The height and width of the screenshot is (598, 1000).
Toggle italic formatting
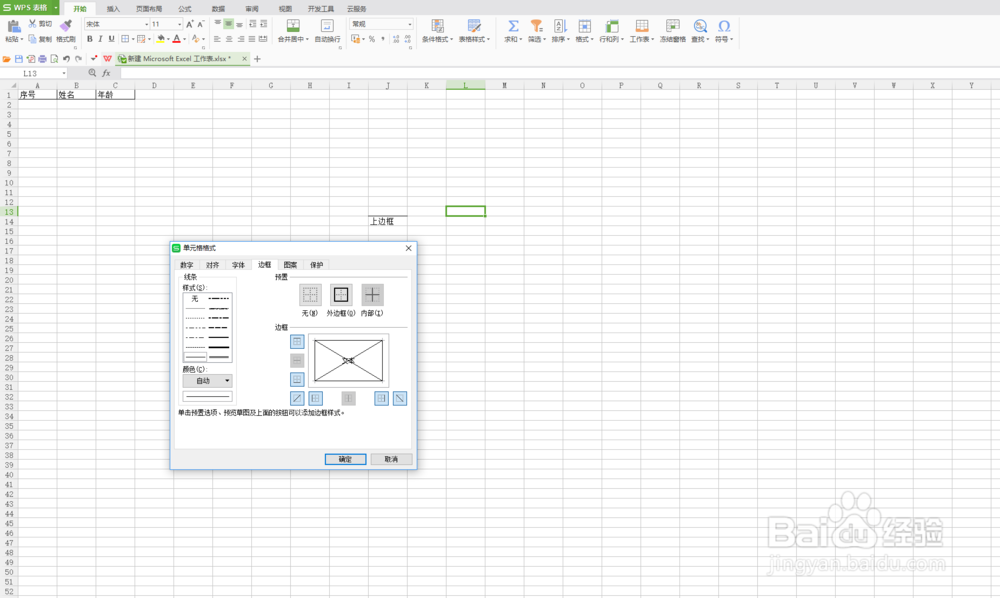[100, 39]
